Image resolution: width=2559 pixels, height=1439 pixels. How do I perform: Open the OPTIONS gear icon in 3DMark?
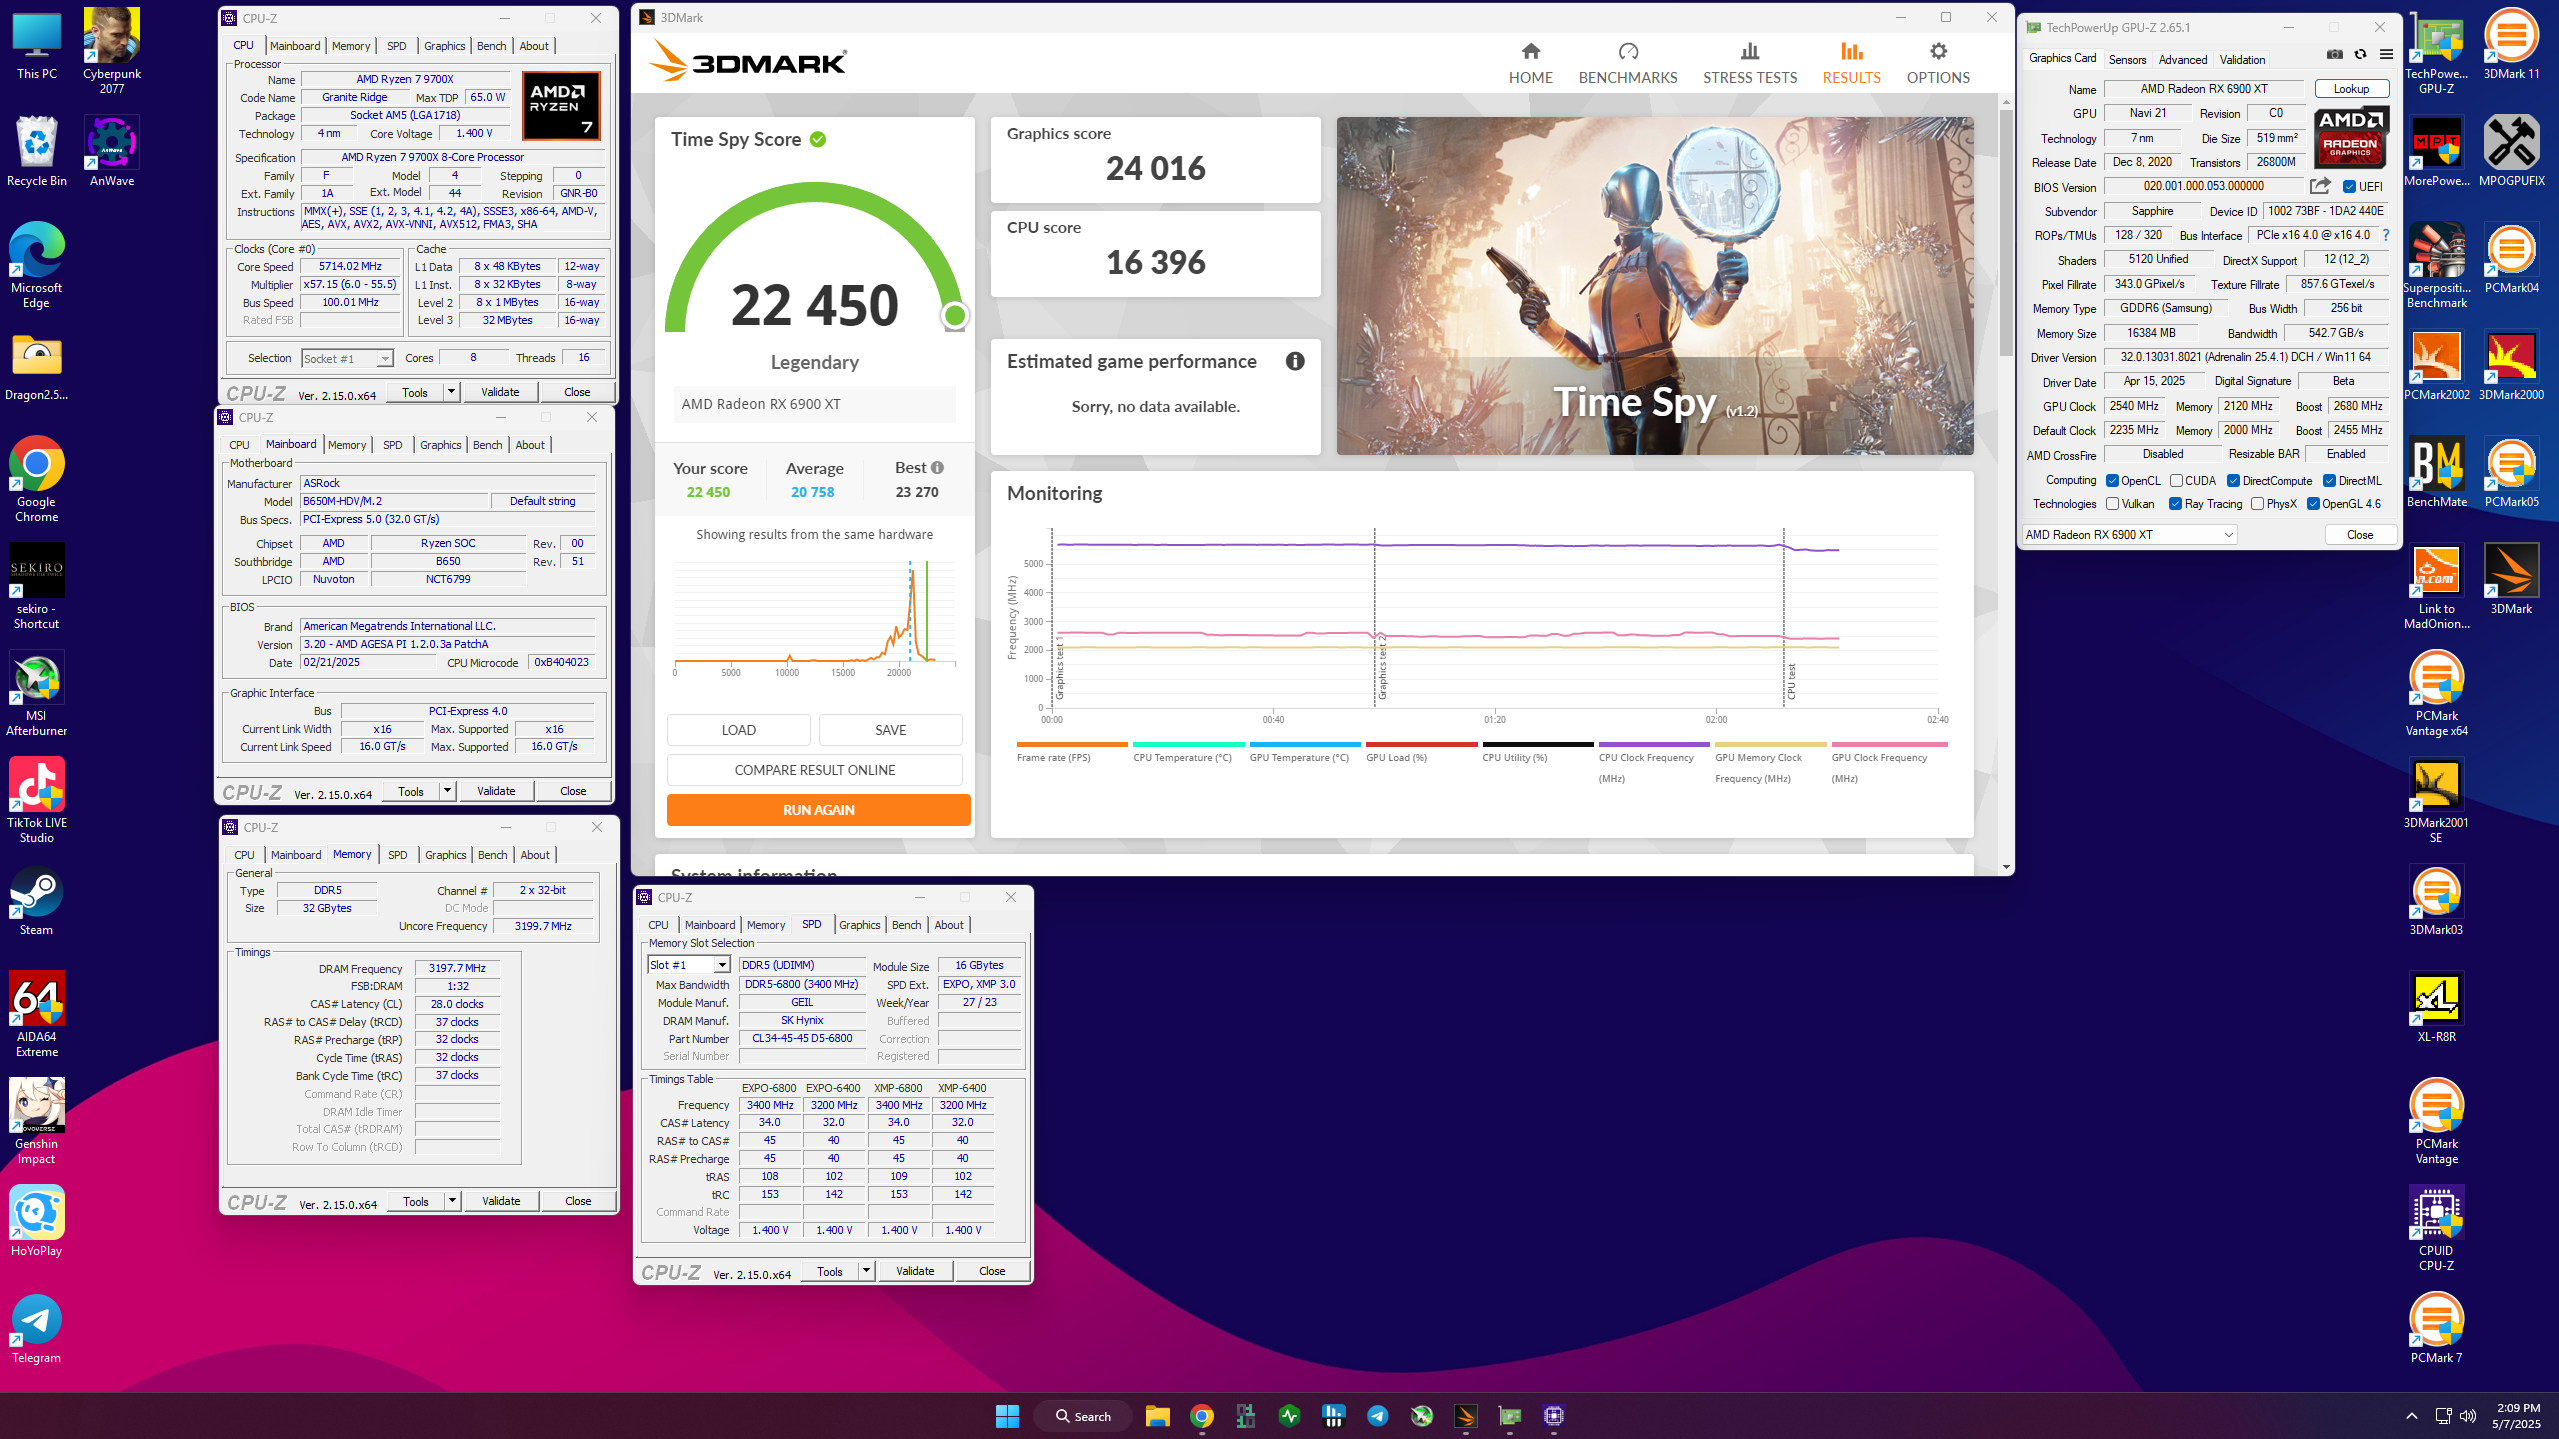pos(1938,51)
